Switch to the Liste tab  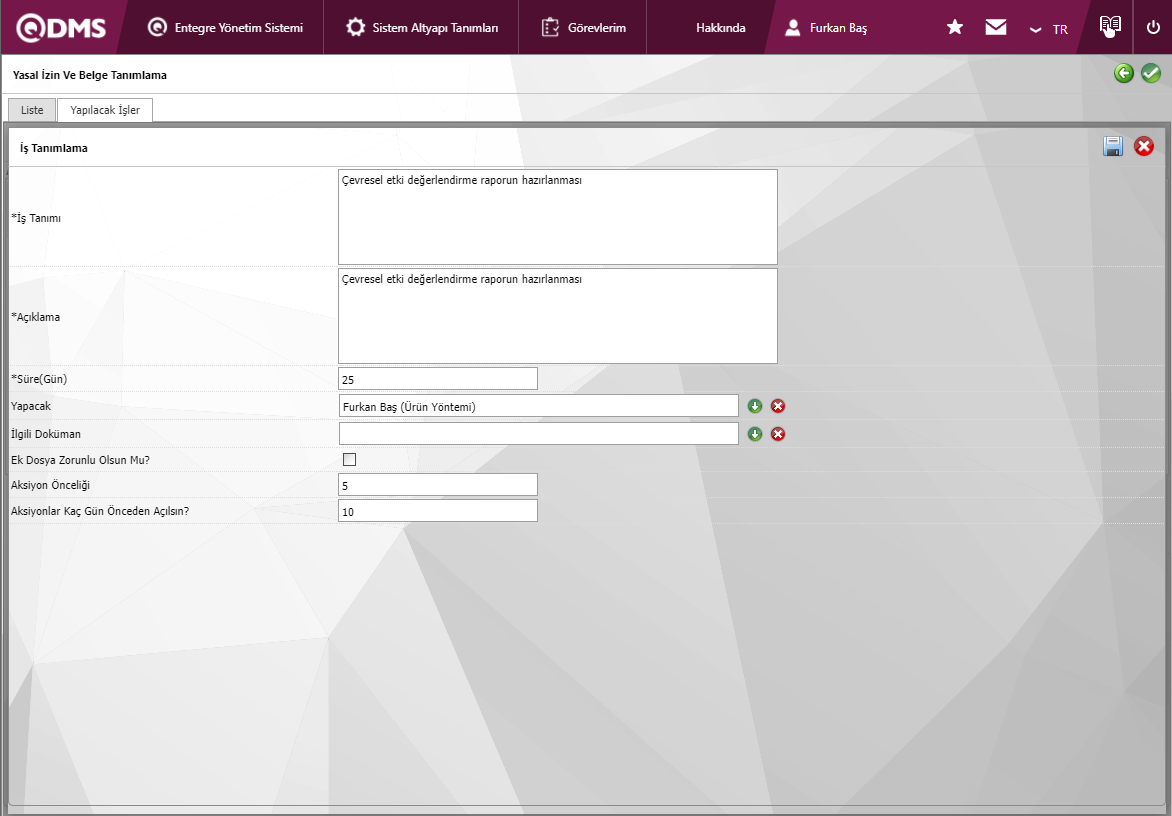32,110
